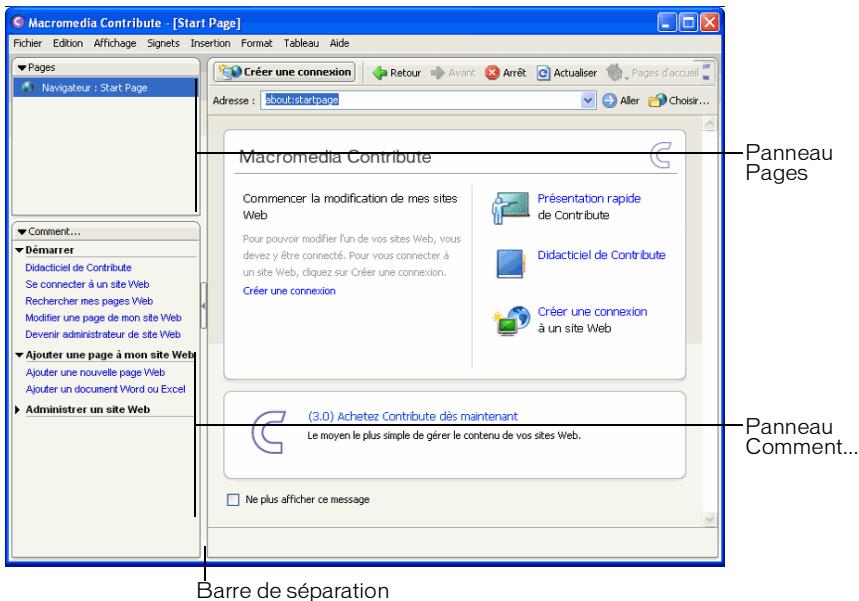This screenshot has height=601, width=859.
Task: Click toolbar overflow chevron at right end
Action: (x=706, y=72)
